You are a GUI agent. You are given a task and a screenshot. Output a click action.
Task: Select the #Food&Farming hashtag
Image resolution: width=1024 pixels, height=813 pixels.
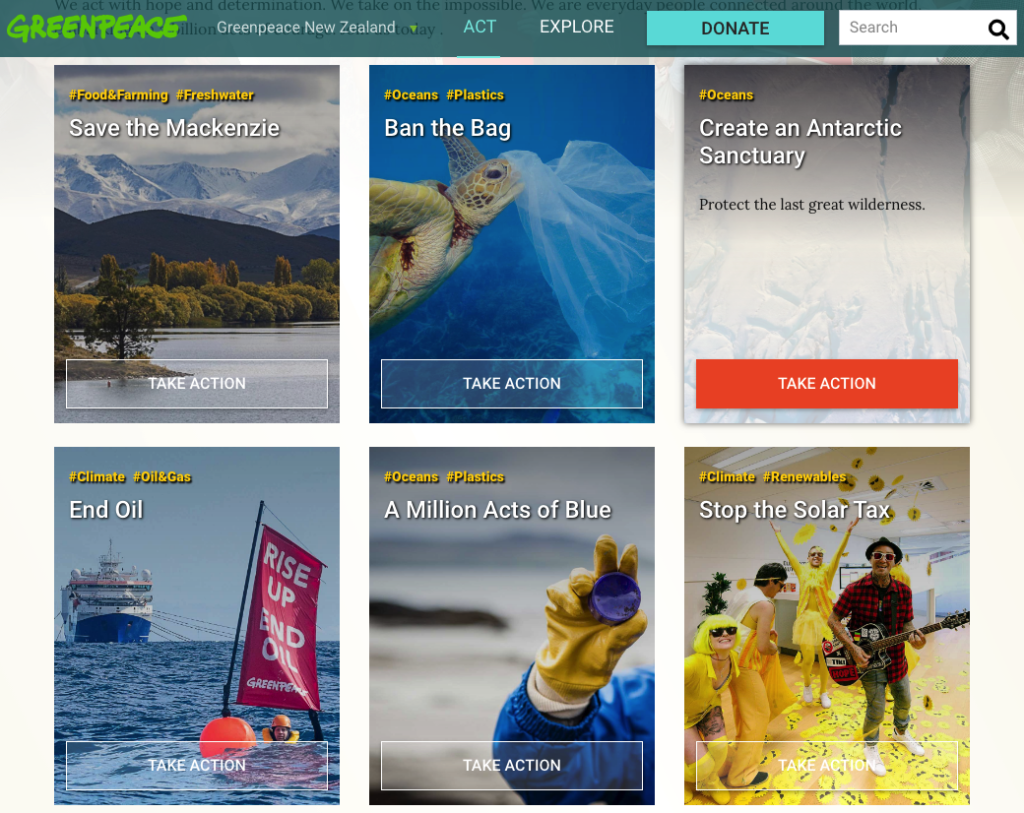(x=118, y=95)
